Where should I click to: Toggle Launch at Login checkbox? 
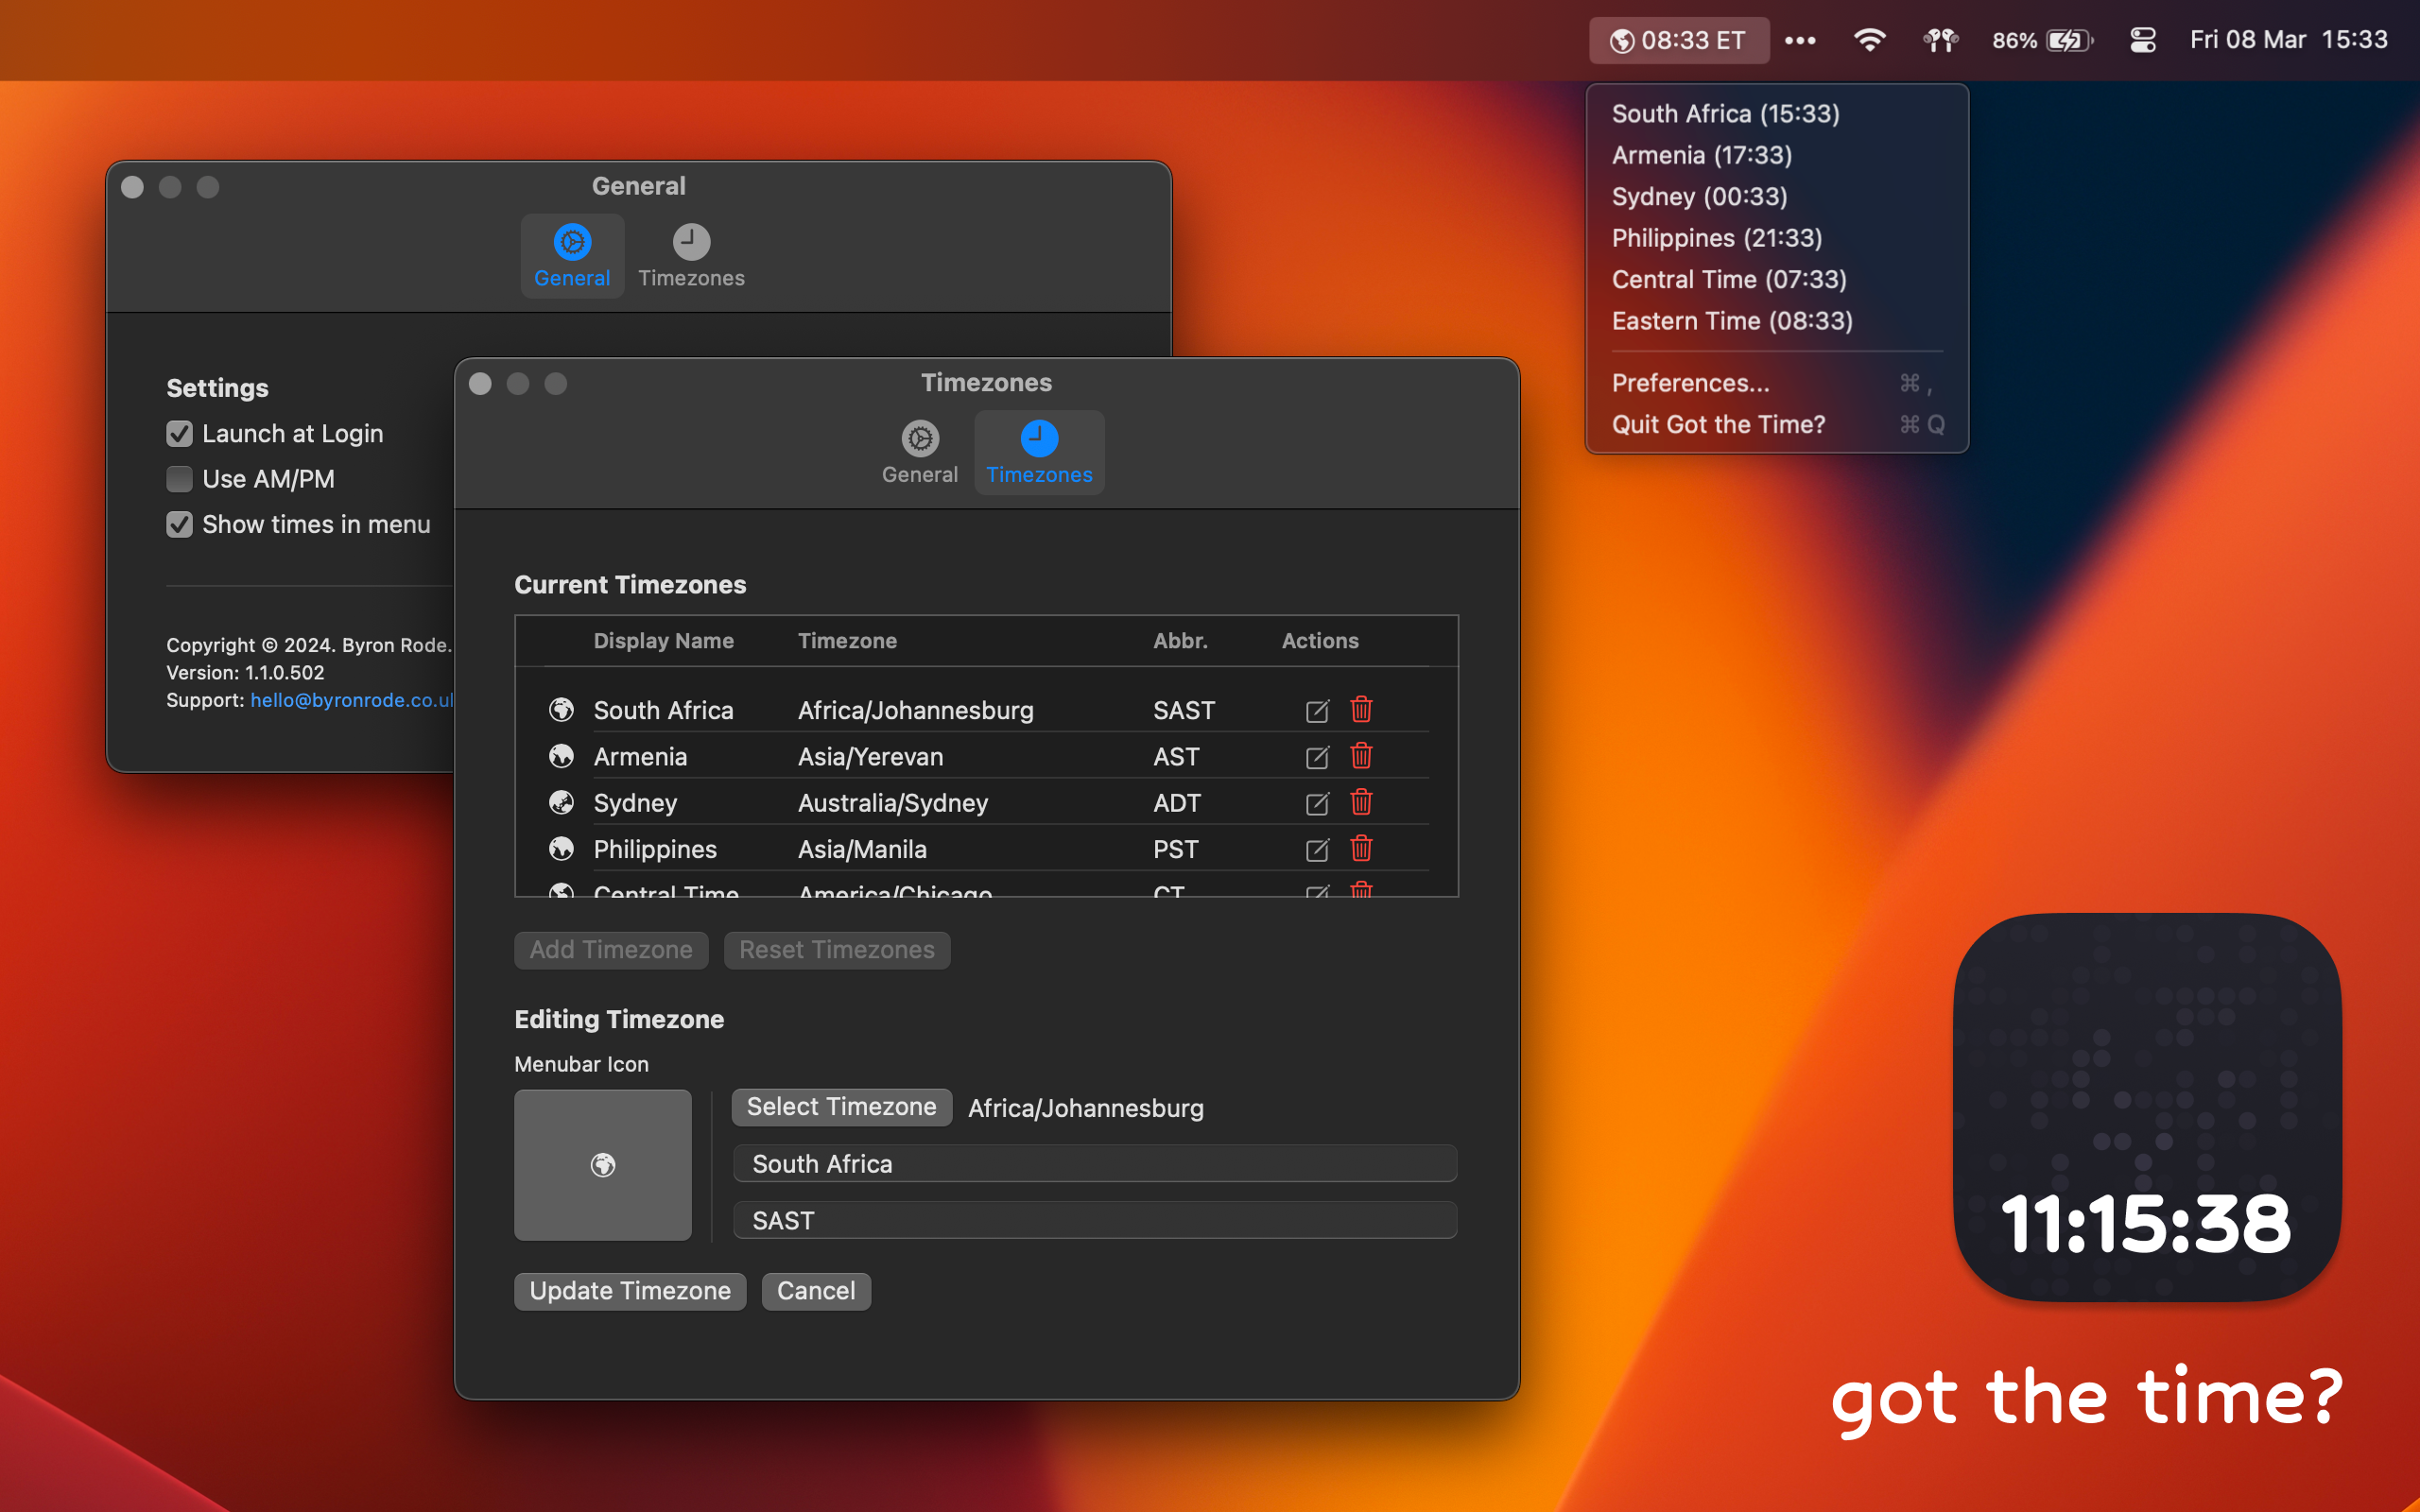point(179,434)
